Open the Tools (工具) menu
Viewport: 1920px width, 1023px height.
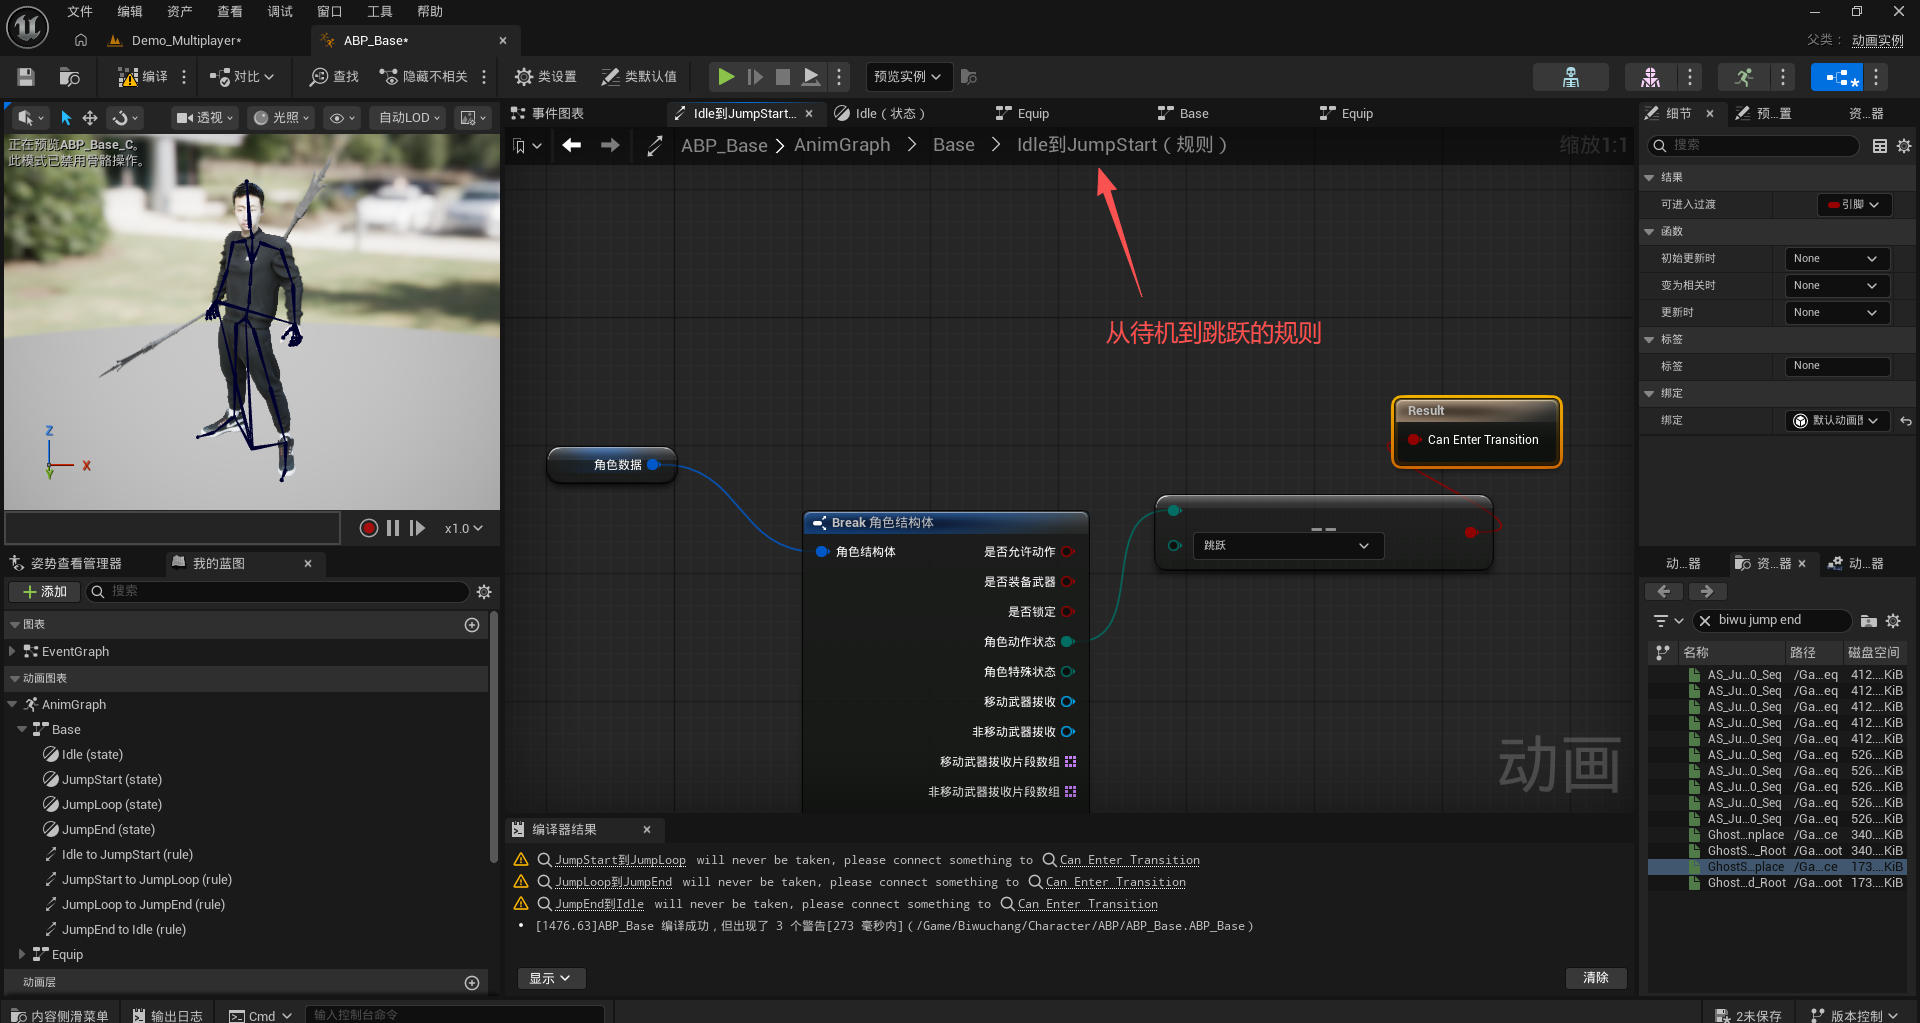click(x=379, y=12)
